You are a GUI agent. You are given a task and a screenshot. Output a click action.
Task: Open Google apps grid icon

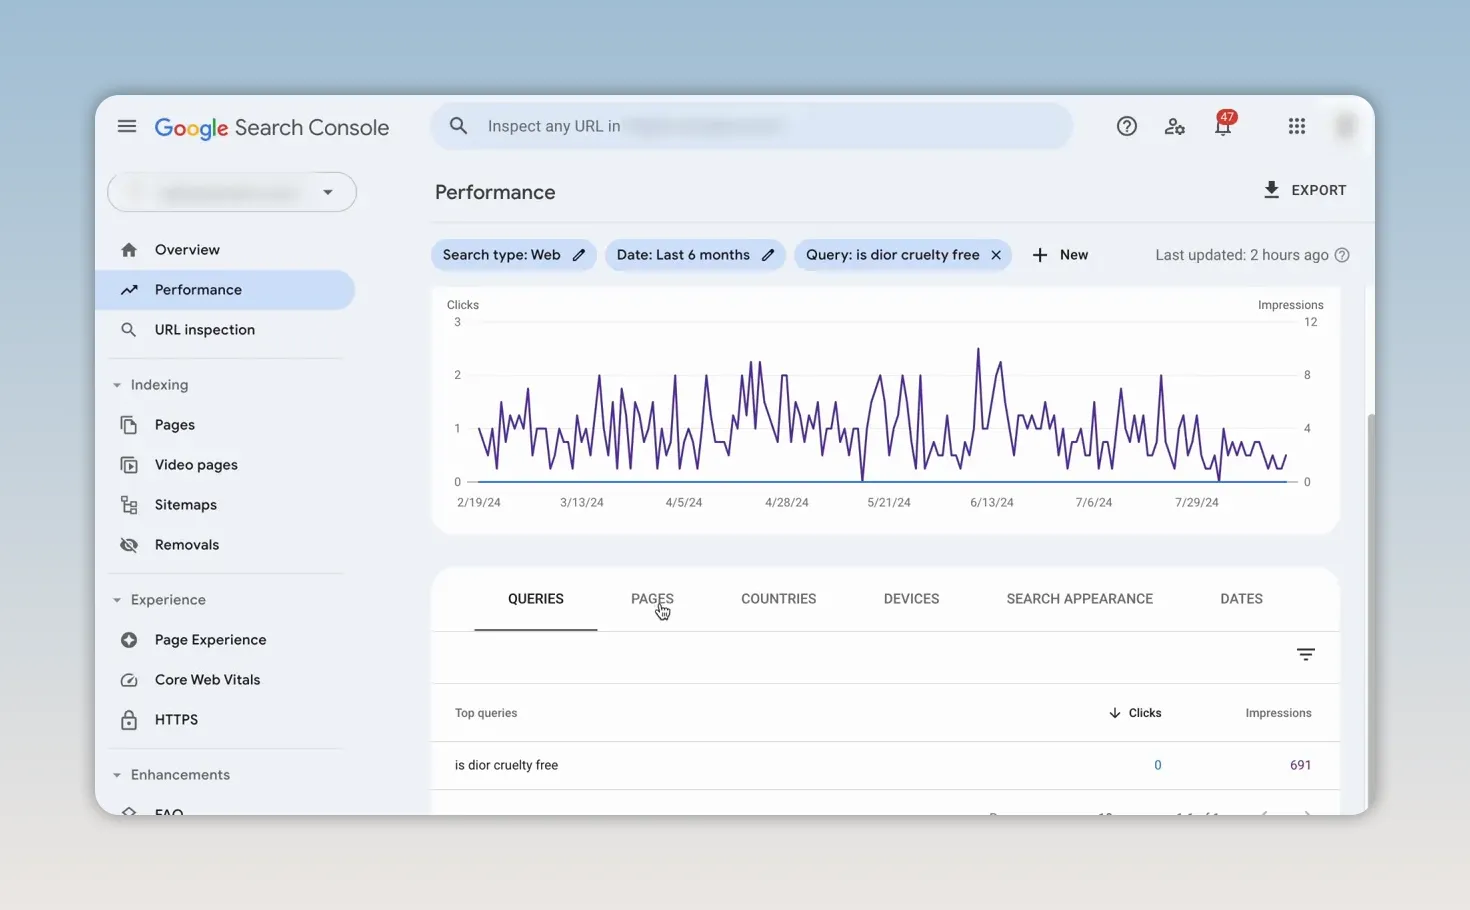[1297, 126]
